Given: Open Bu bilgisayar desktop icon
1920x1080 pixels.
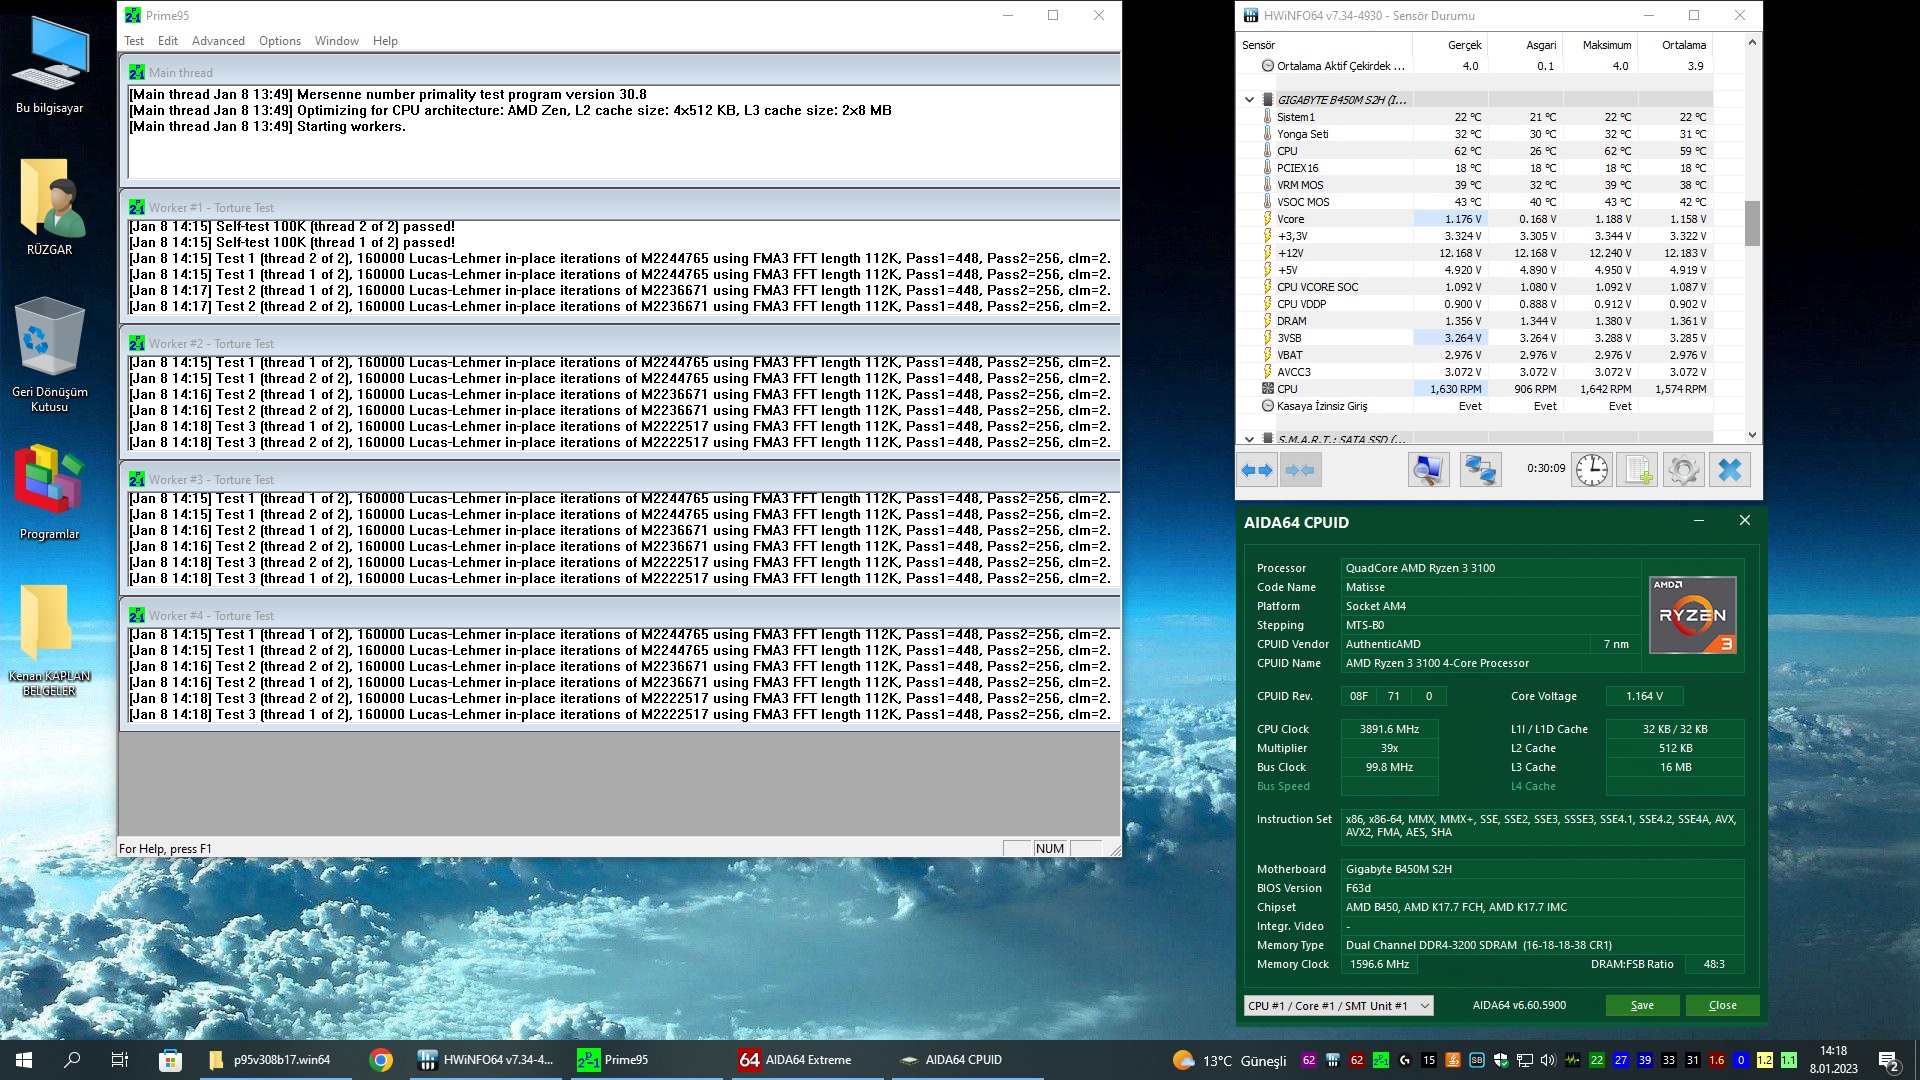Looking at the screenshot, I should (50, 66).
